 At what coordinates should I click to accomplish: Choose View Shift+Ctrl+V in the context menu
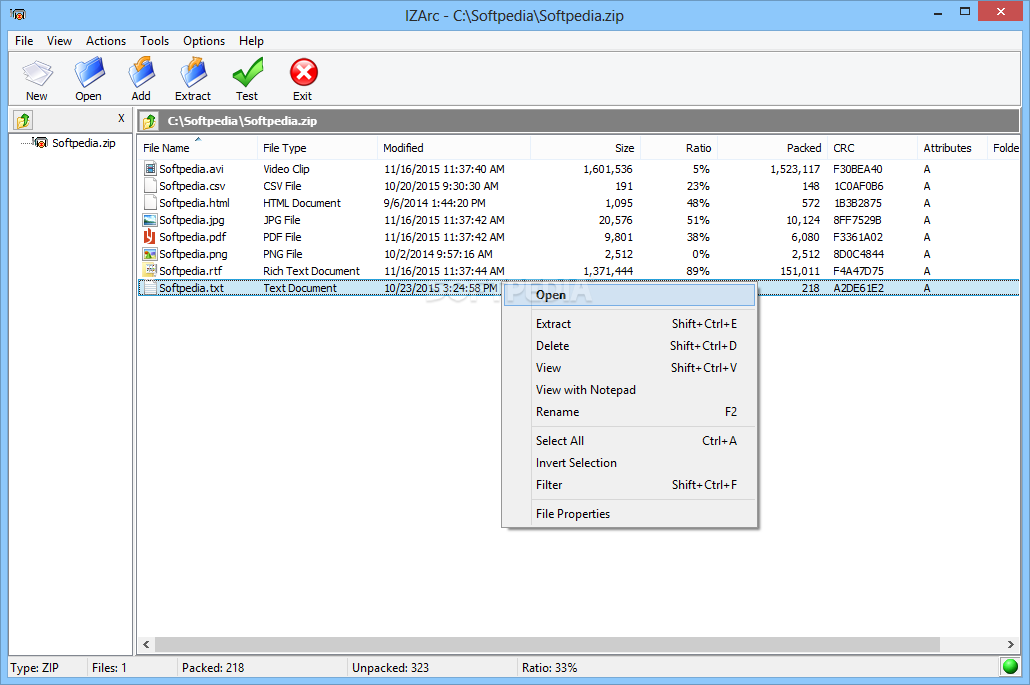point(629,368)
